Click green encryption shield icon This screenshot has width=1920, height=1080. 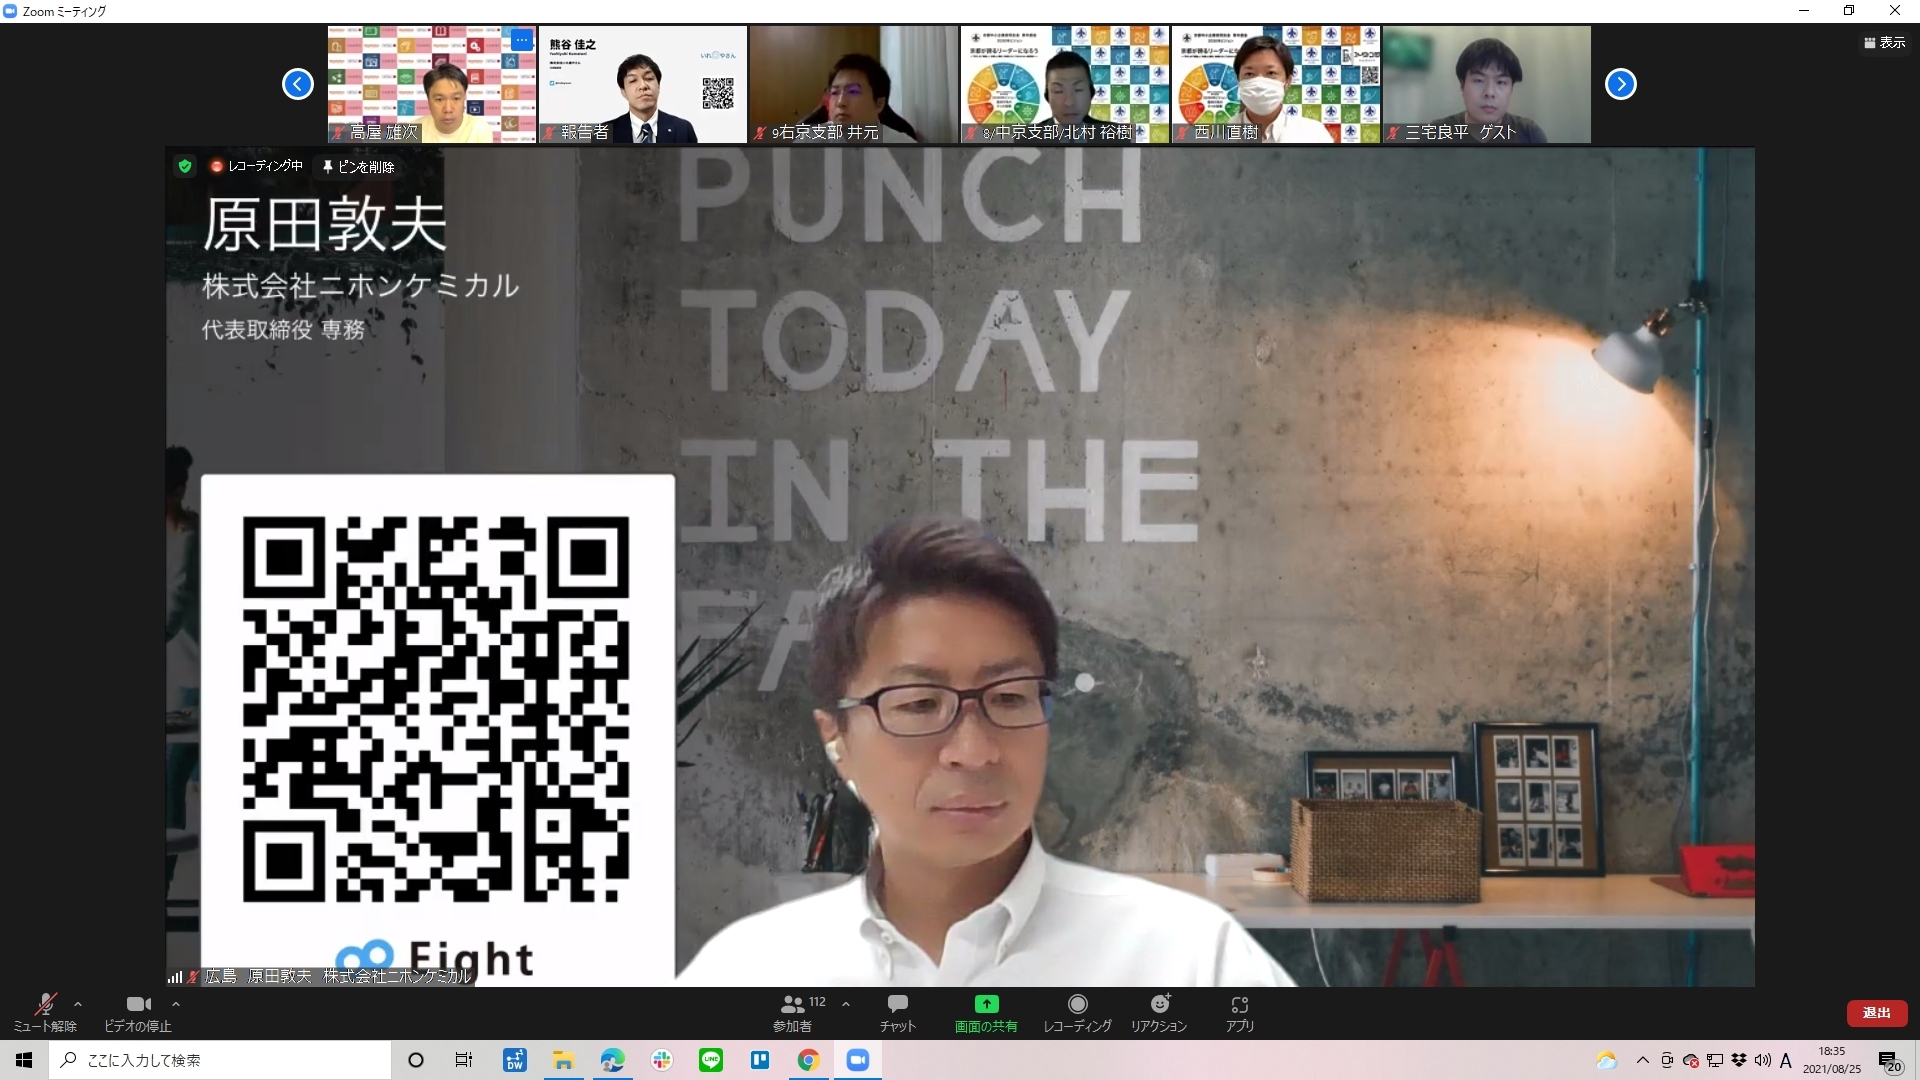(184, 167)
